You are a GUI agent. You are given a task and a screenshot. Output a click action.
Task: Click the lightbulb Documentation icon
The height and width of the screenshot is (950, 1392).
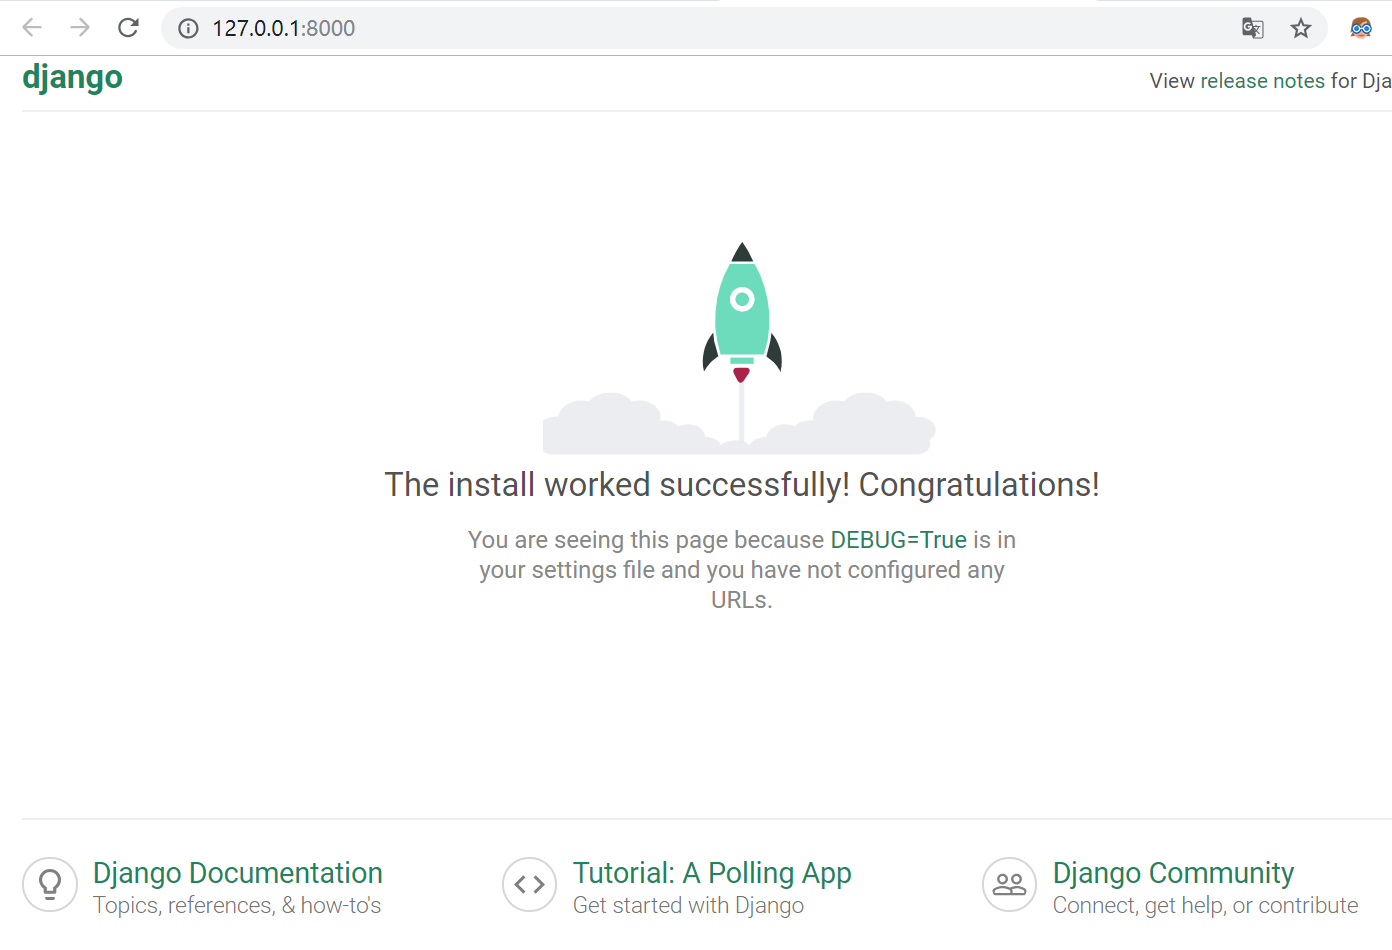pos(50,884)
